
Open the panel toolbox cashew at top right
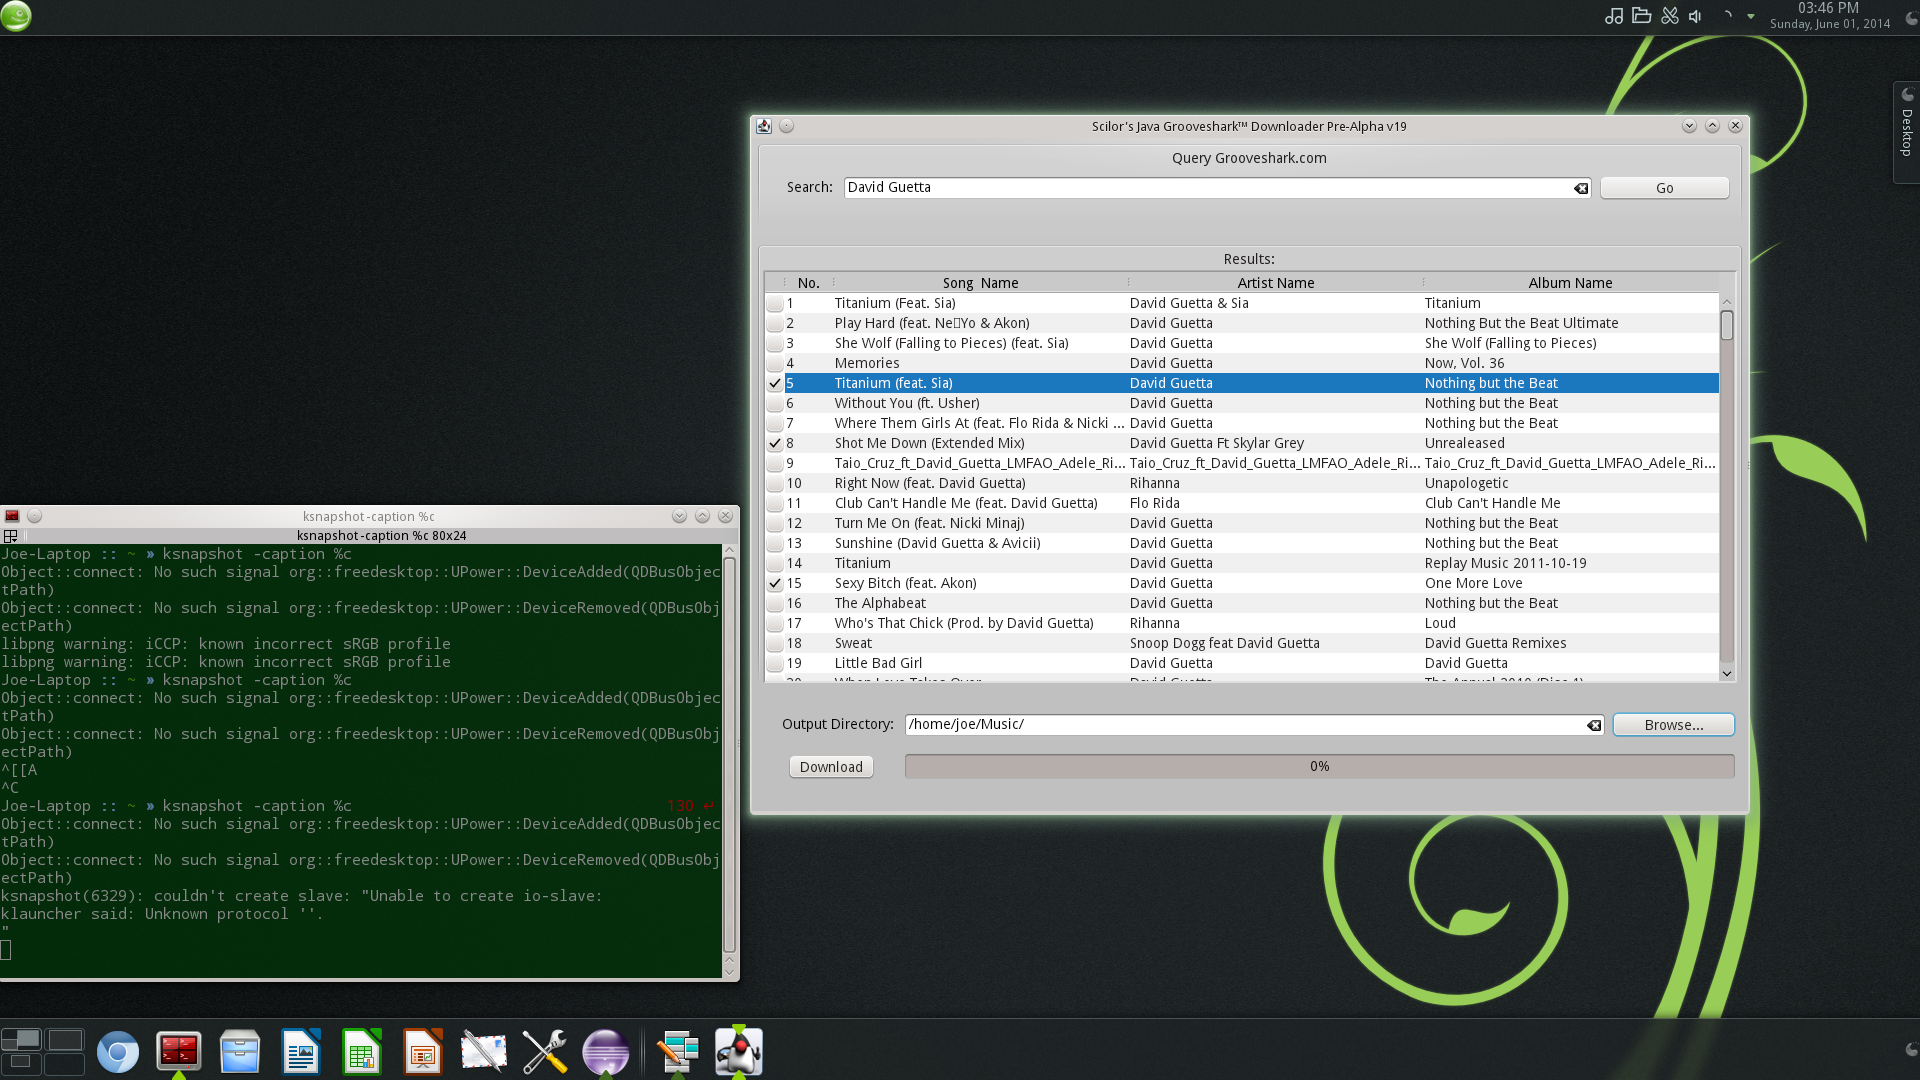point(1910,16)
